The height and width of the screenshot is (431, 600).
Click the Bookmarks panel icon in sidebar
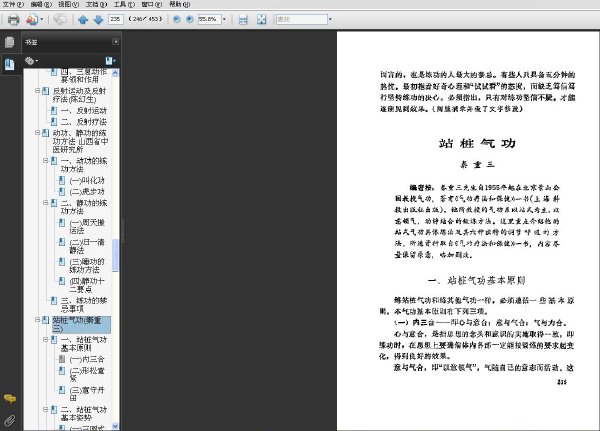click(10, 64)
